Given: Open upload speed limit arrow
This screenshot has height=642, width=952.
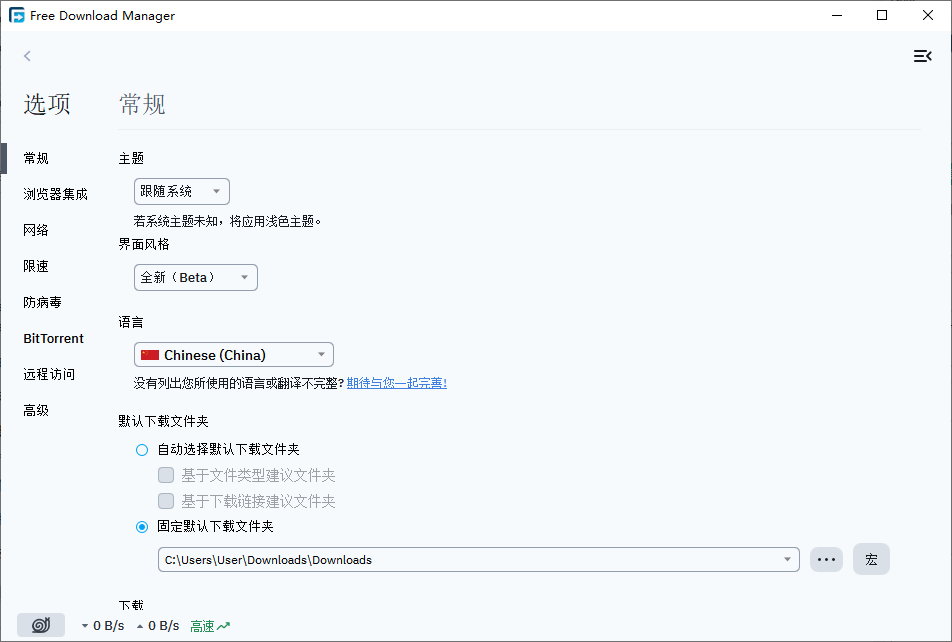Looking at the screenshot, I should [x=140, y=626].
